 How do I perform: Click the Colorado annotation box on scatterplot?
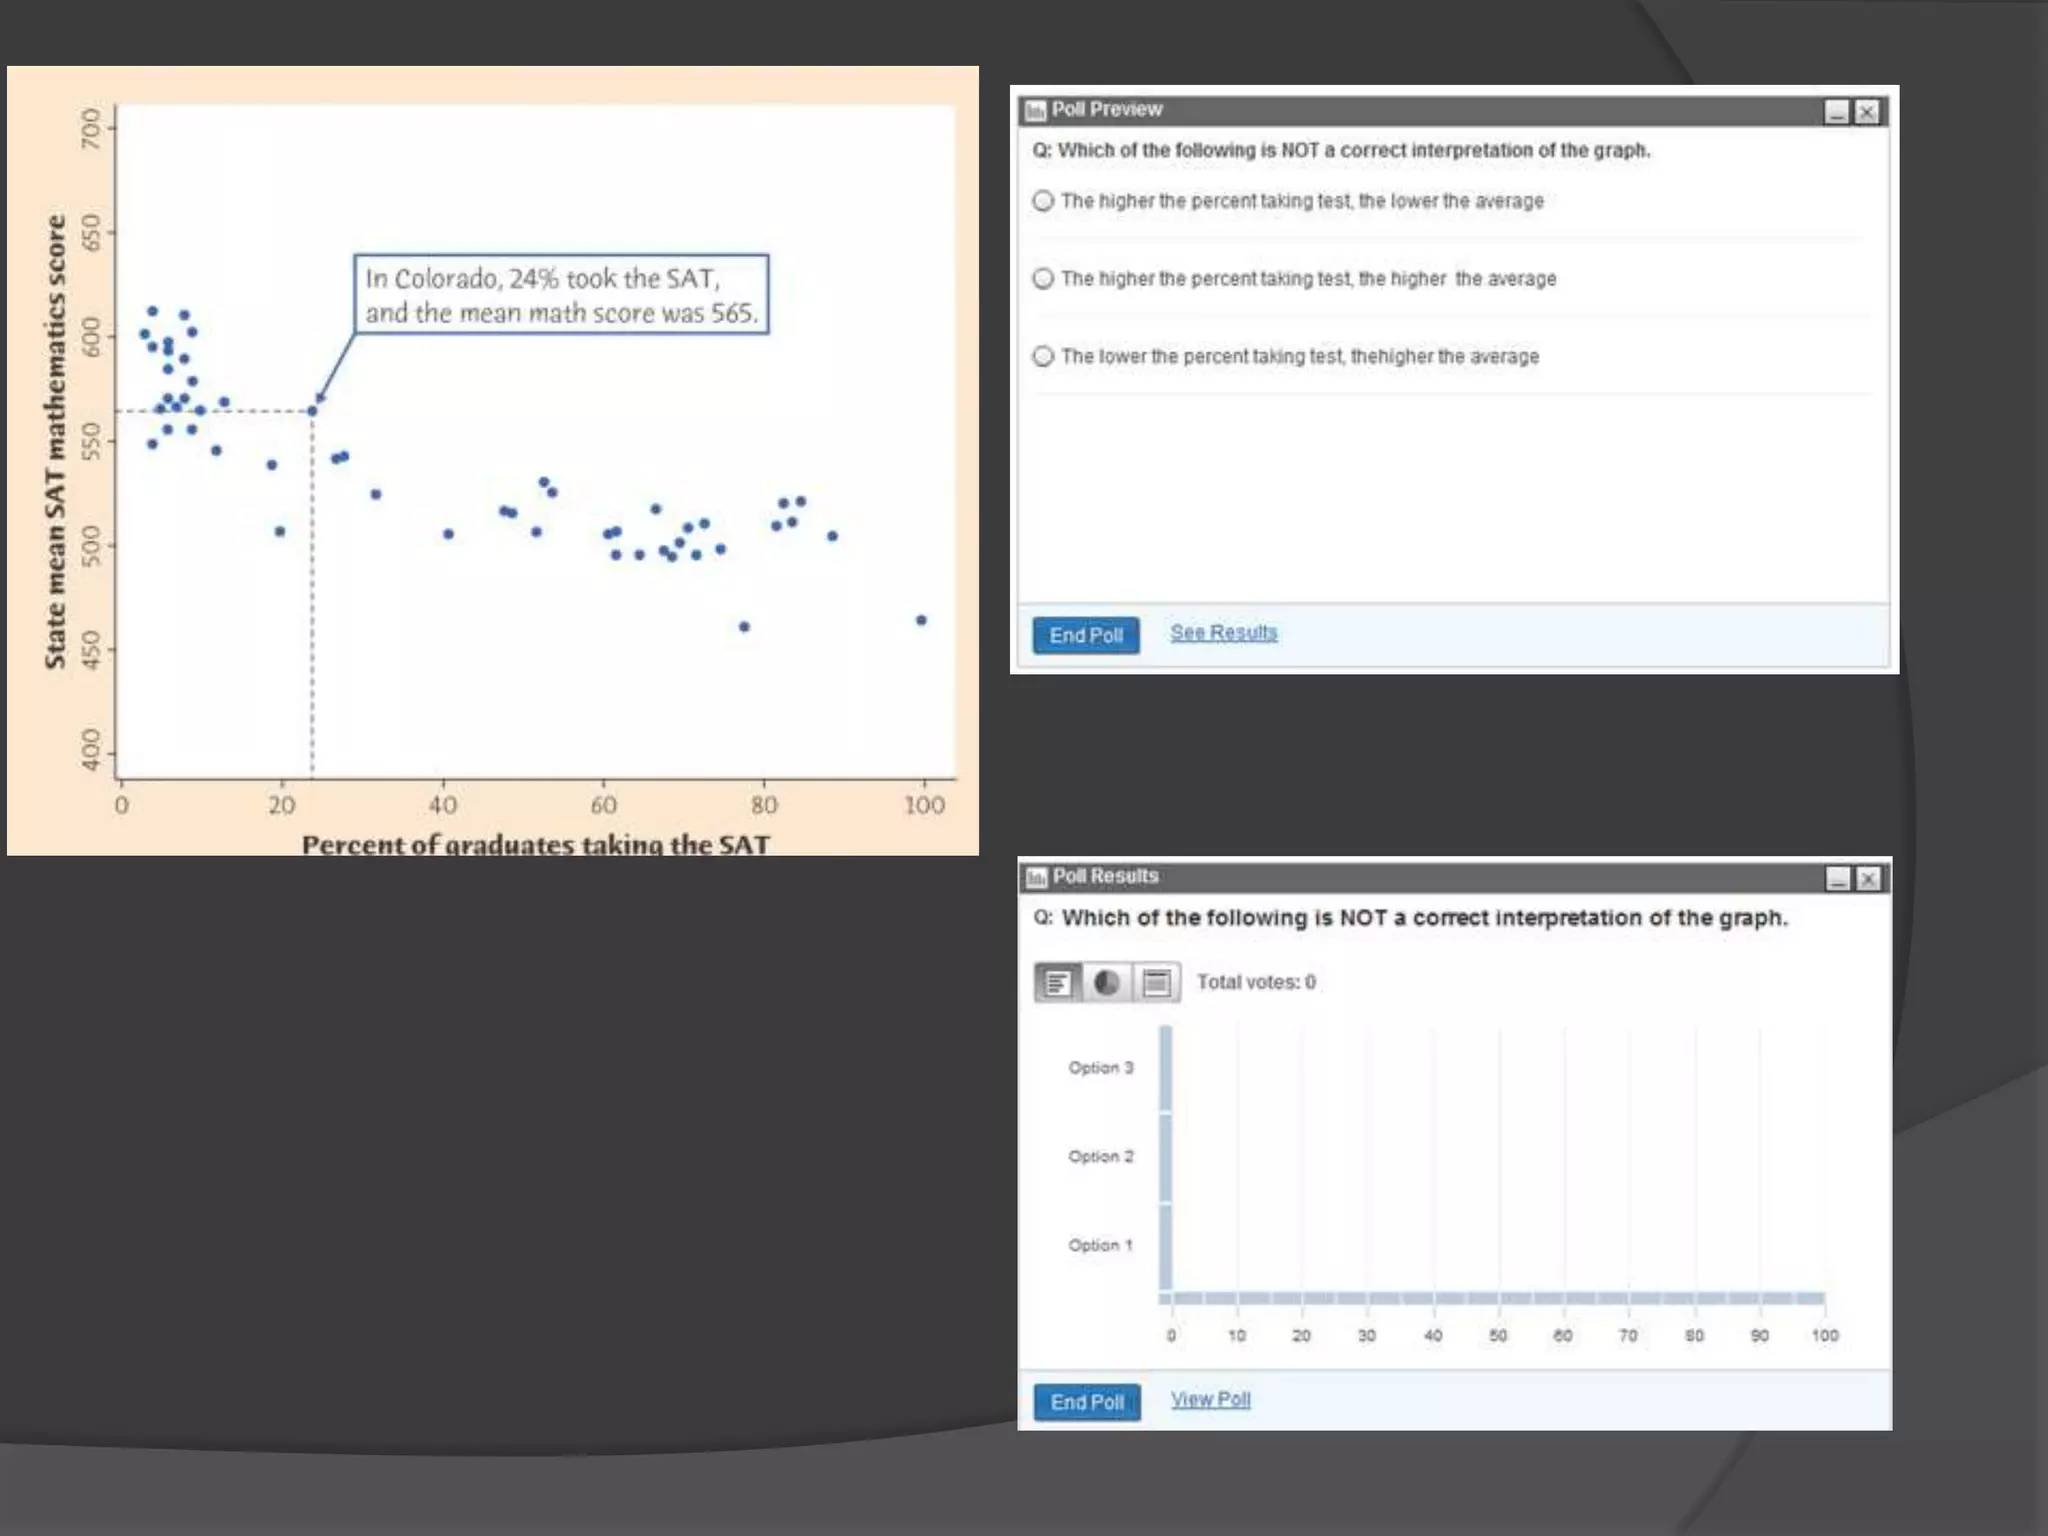click(x=561, y=294)
